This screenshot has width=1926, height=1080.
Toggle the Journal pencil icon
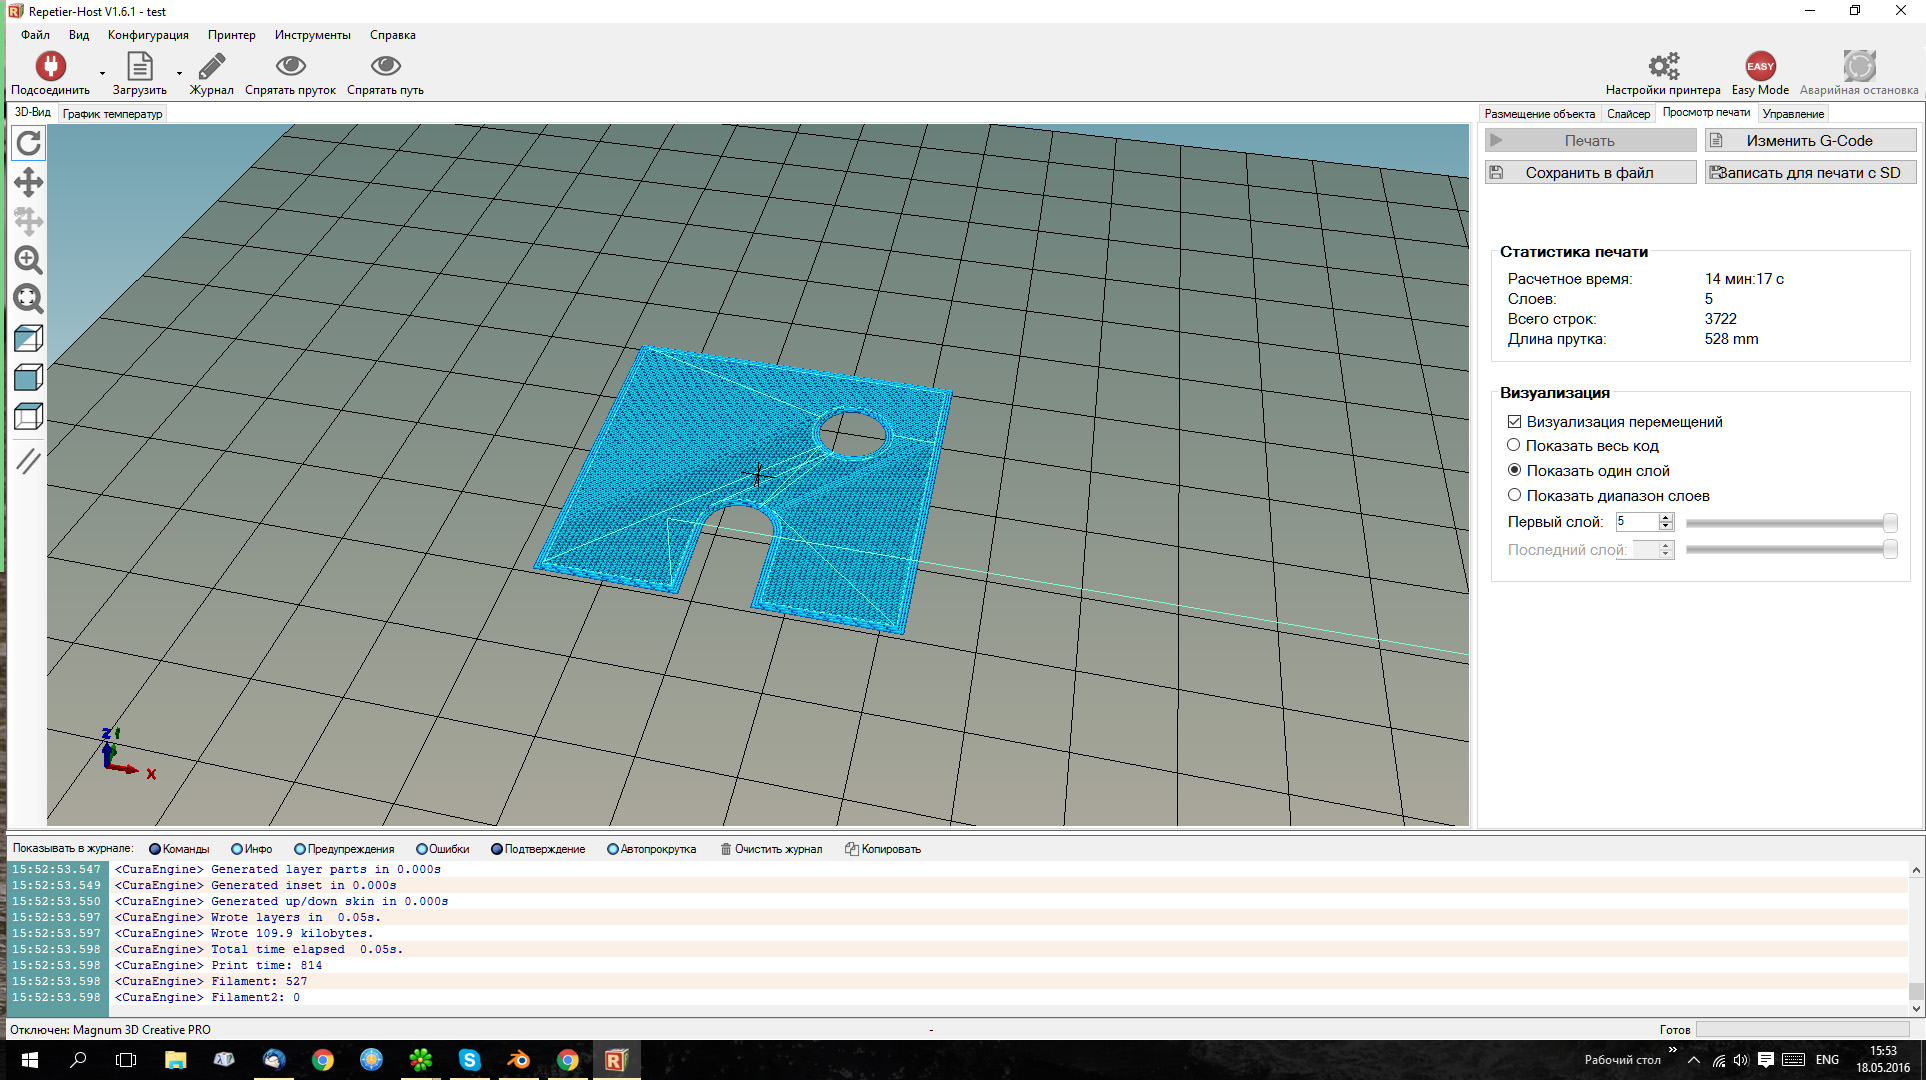211,67
